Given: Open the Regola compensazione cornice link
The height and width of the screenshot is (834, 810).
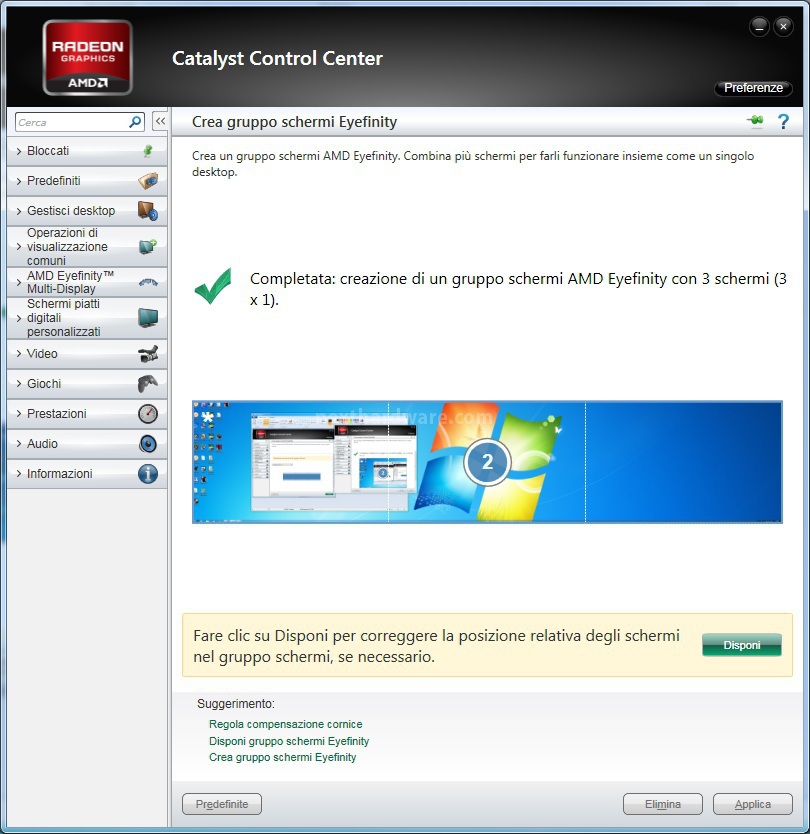Looking at the screenshot, I should 286,724.
